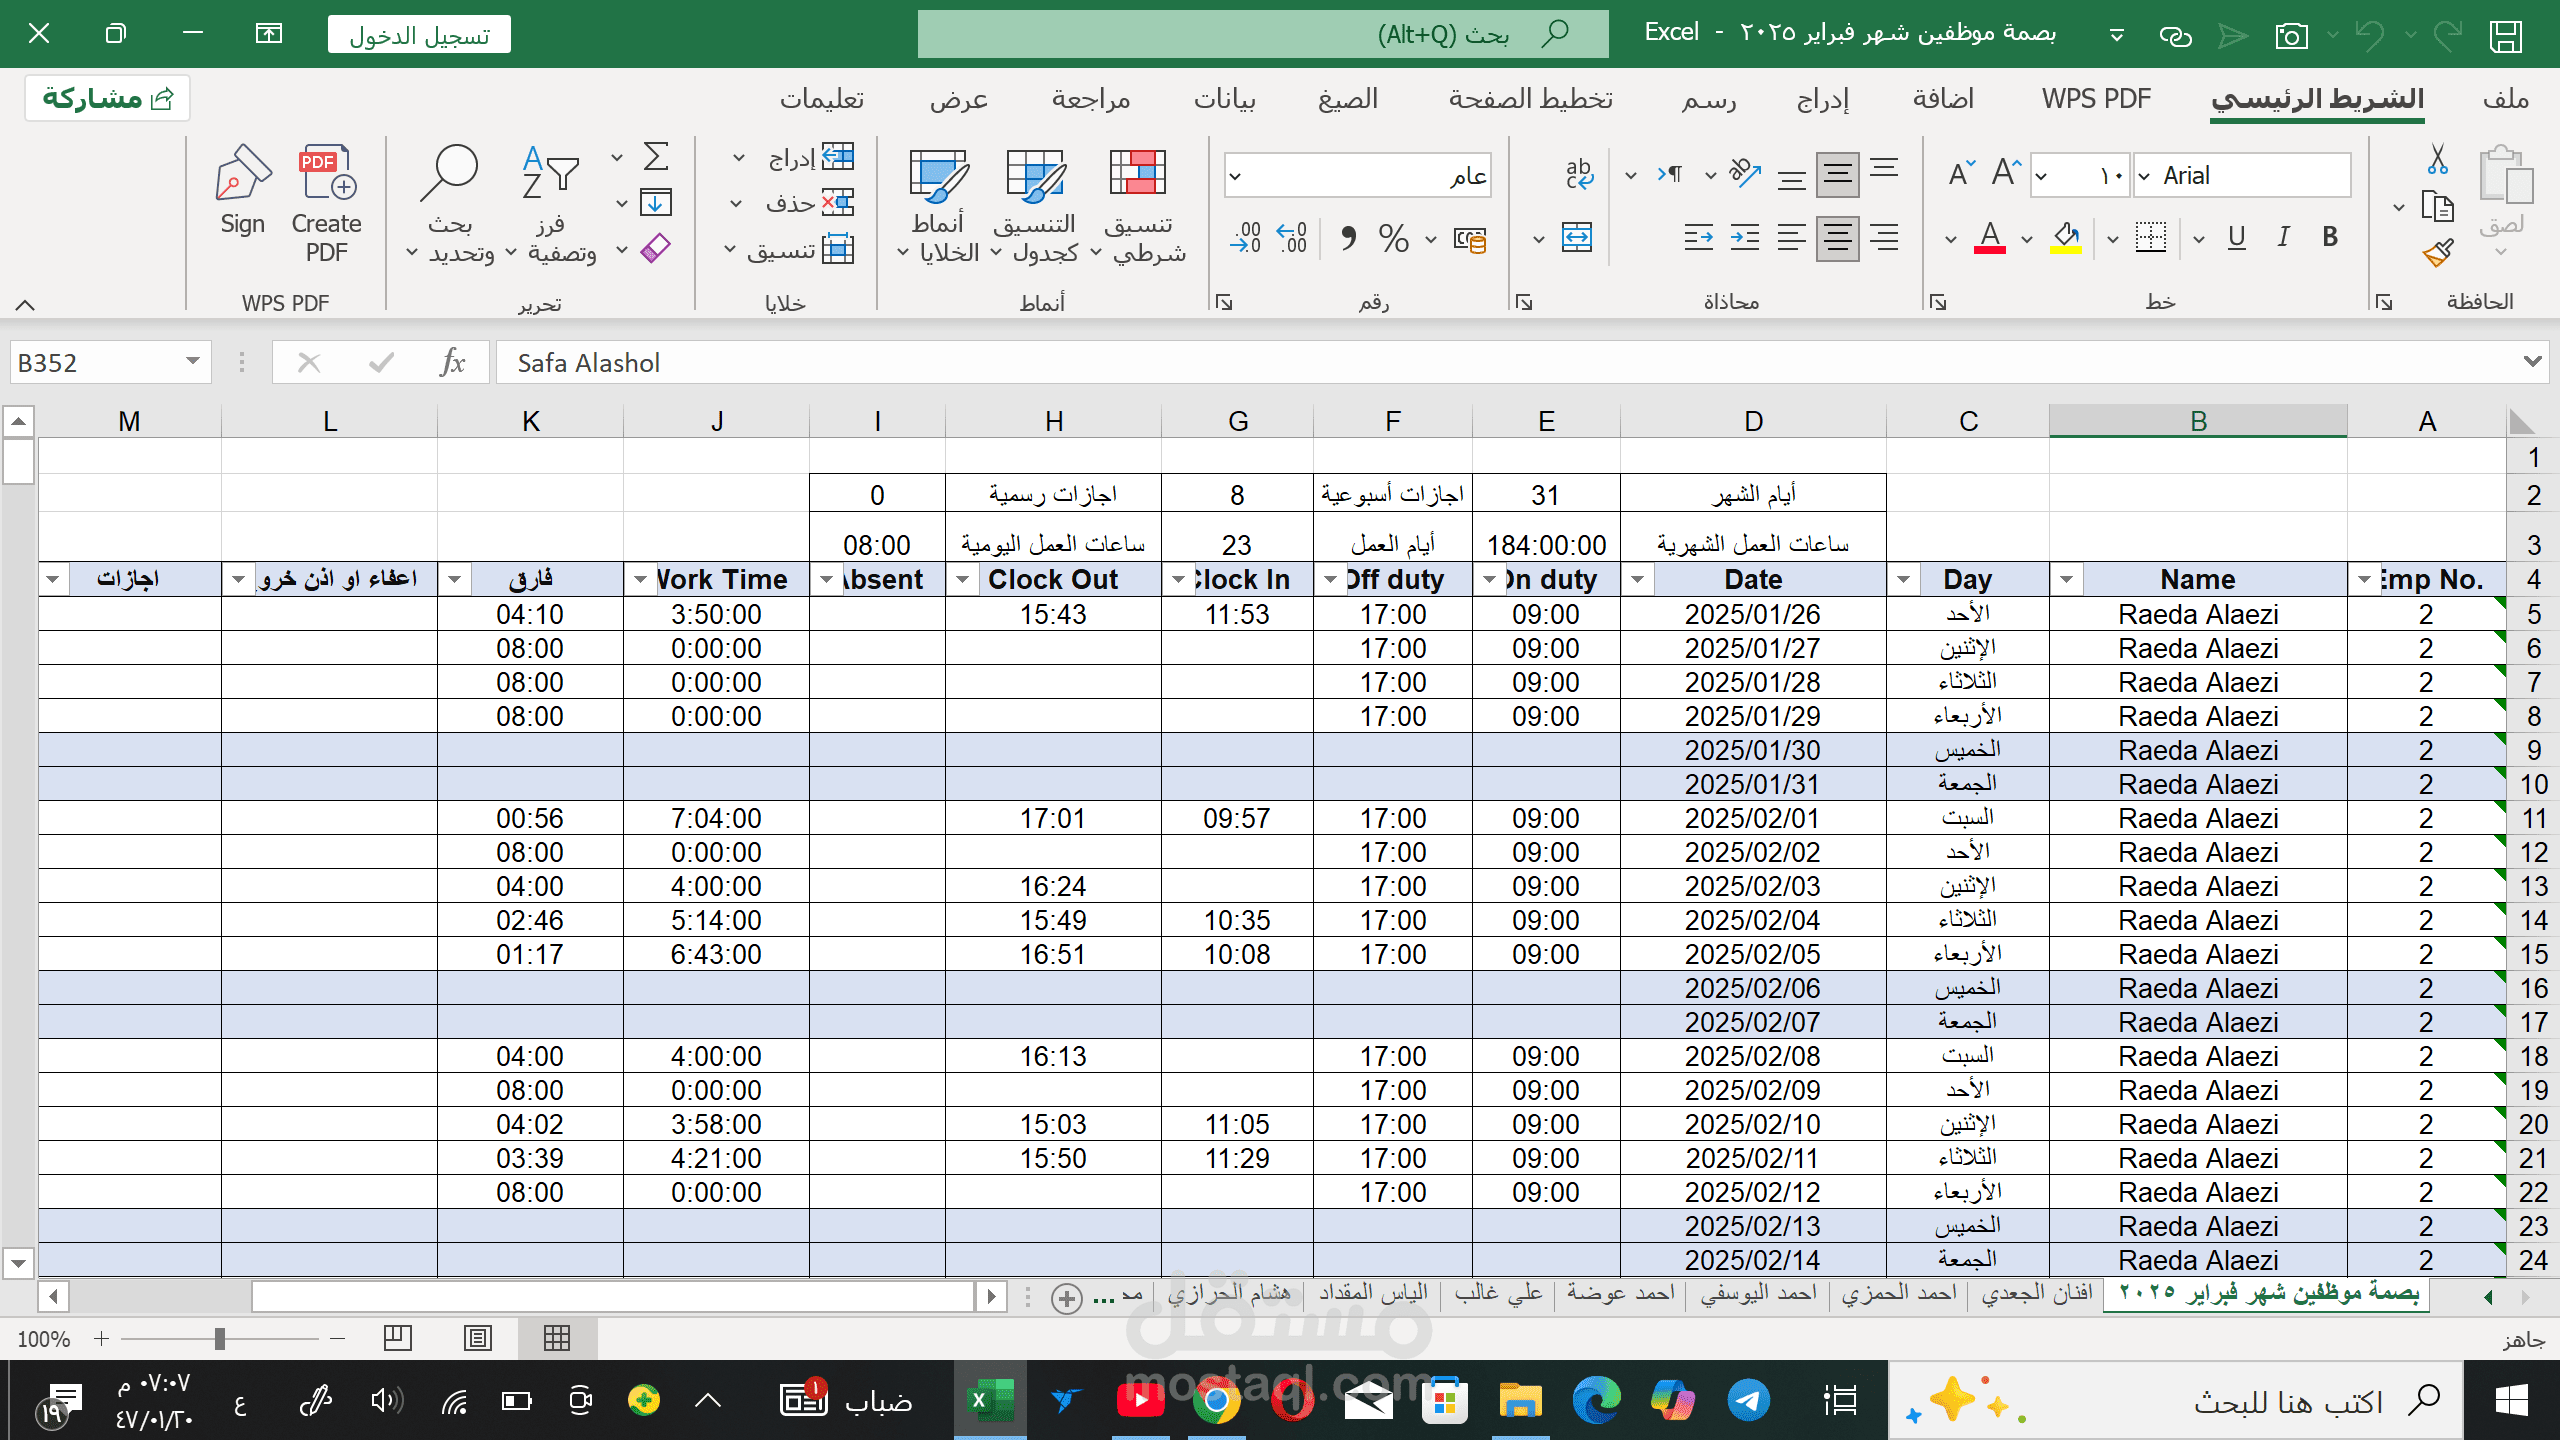Viewport: 2560px width, 1440px height.
Task: Toggle Italic formatting
Action: (x=2283, y=238)
